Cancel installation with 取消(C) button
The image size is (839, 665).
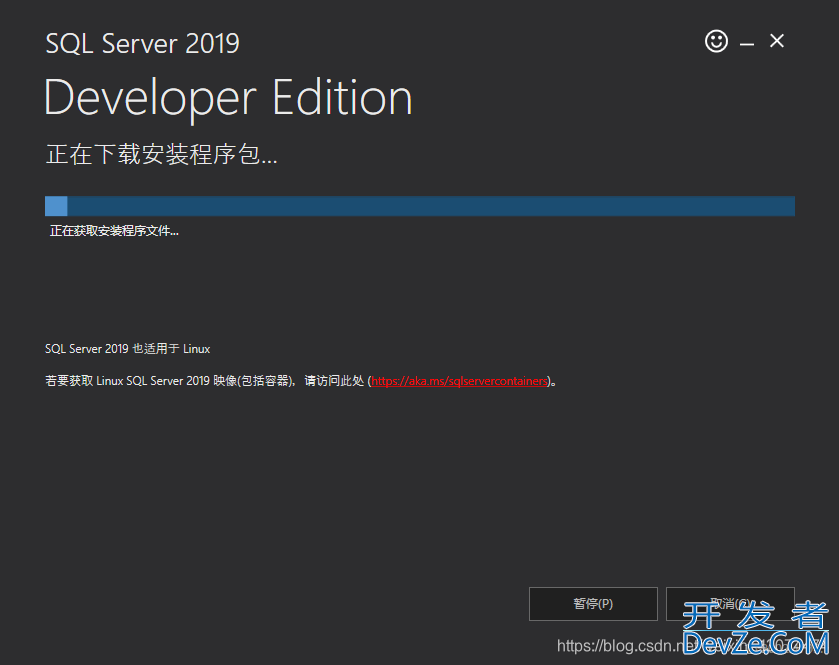[x=730, y=603]
